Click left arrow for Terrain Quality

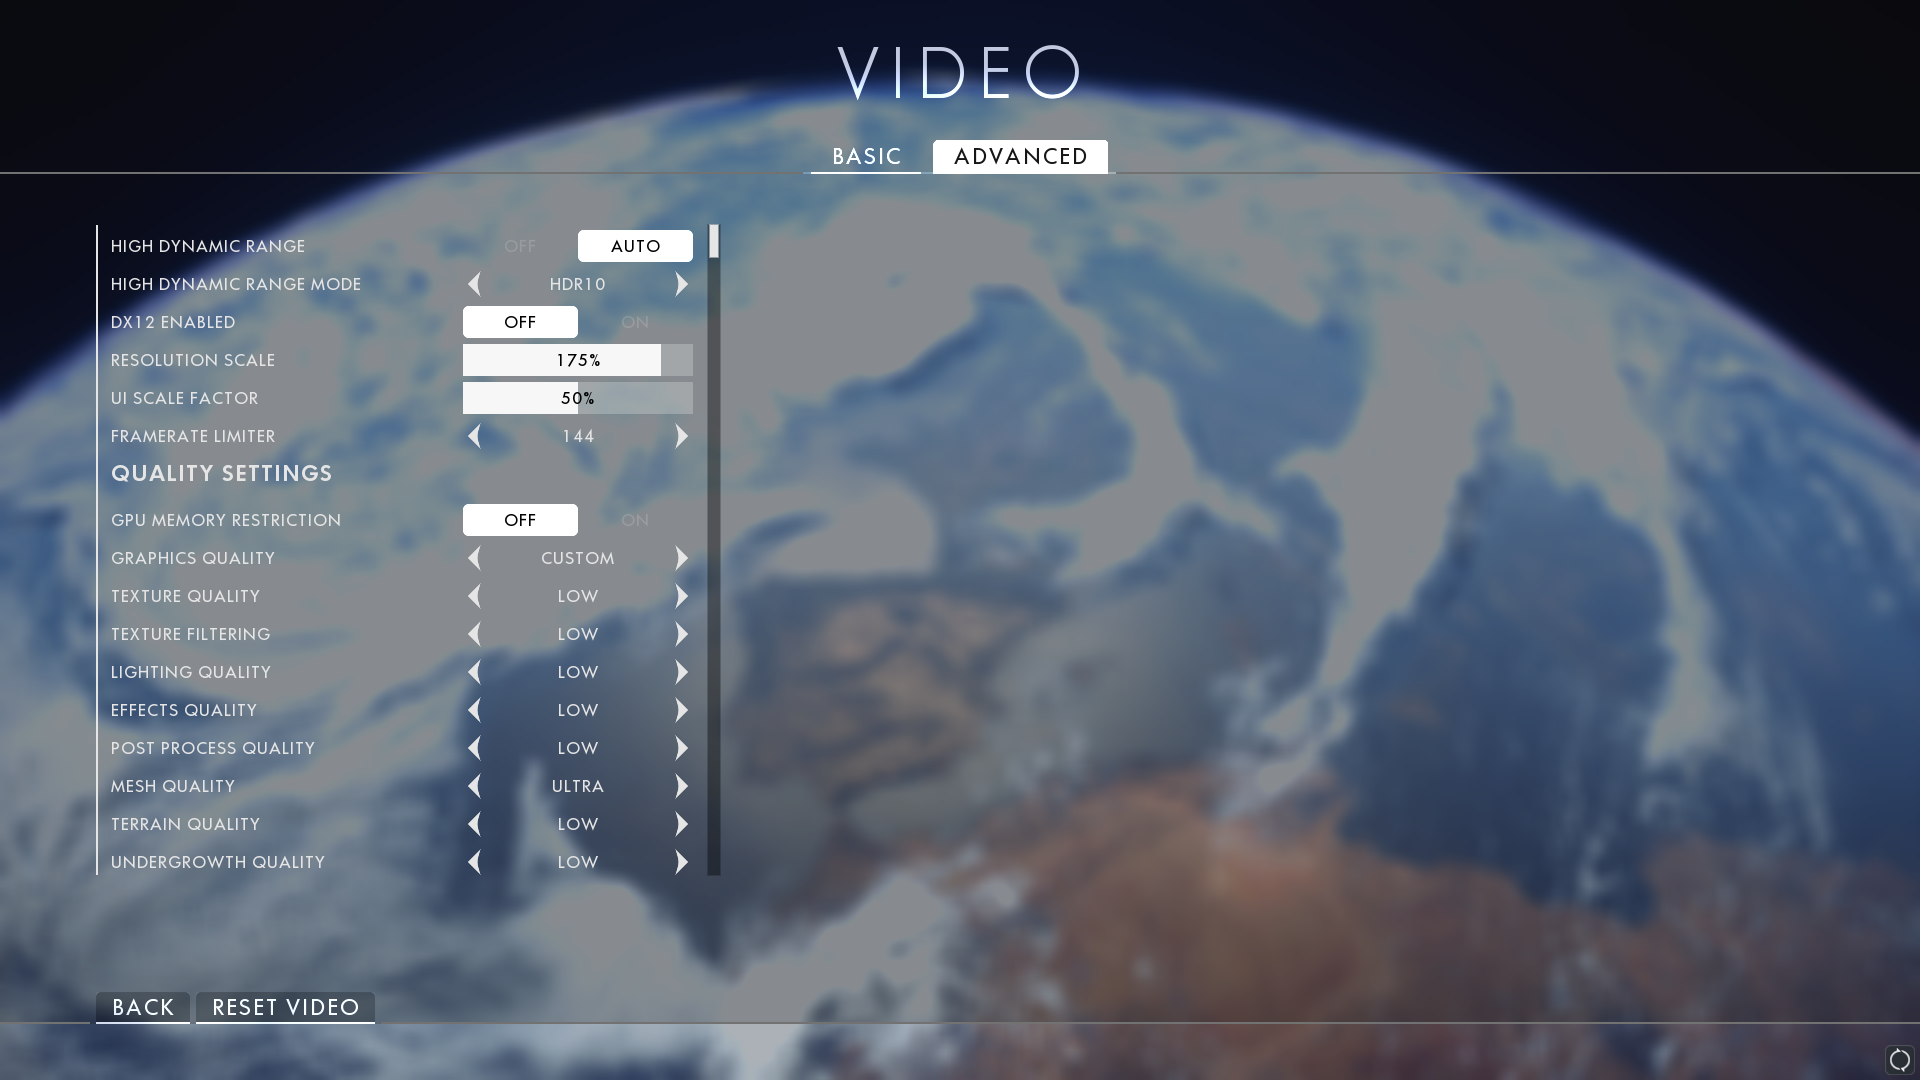coord(474,824)
